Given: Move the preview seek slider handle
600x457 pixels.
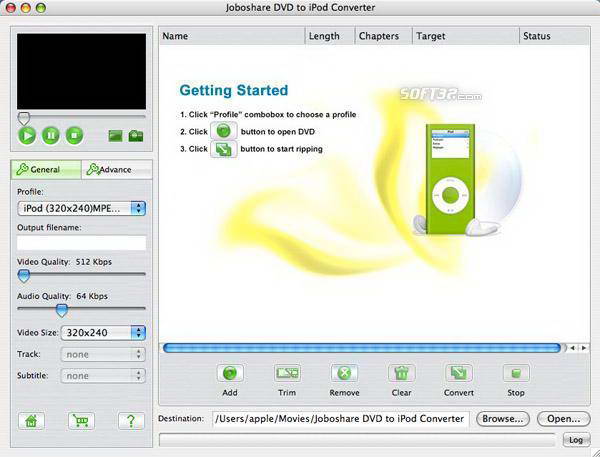Looking at the screenshot, I should tap(24, 118).
